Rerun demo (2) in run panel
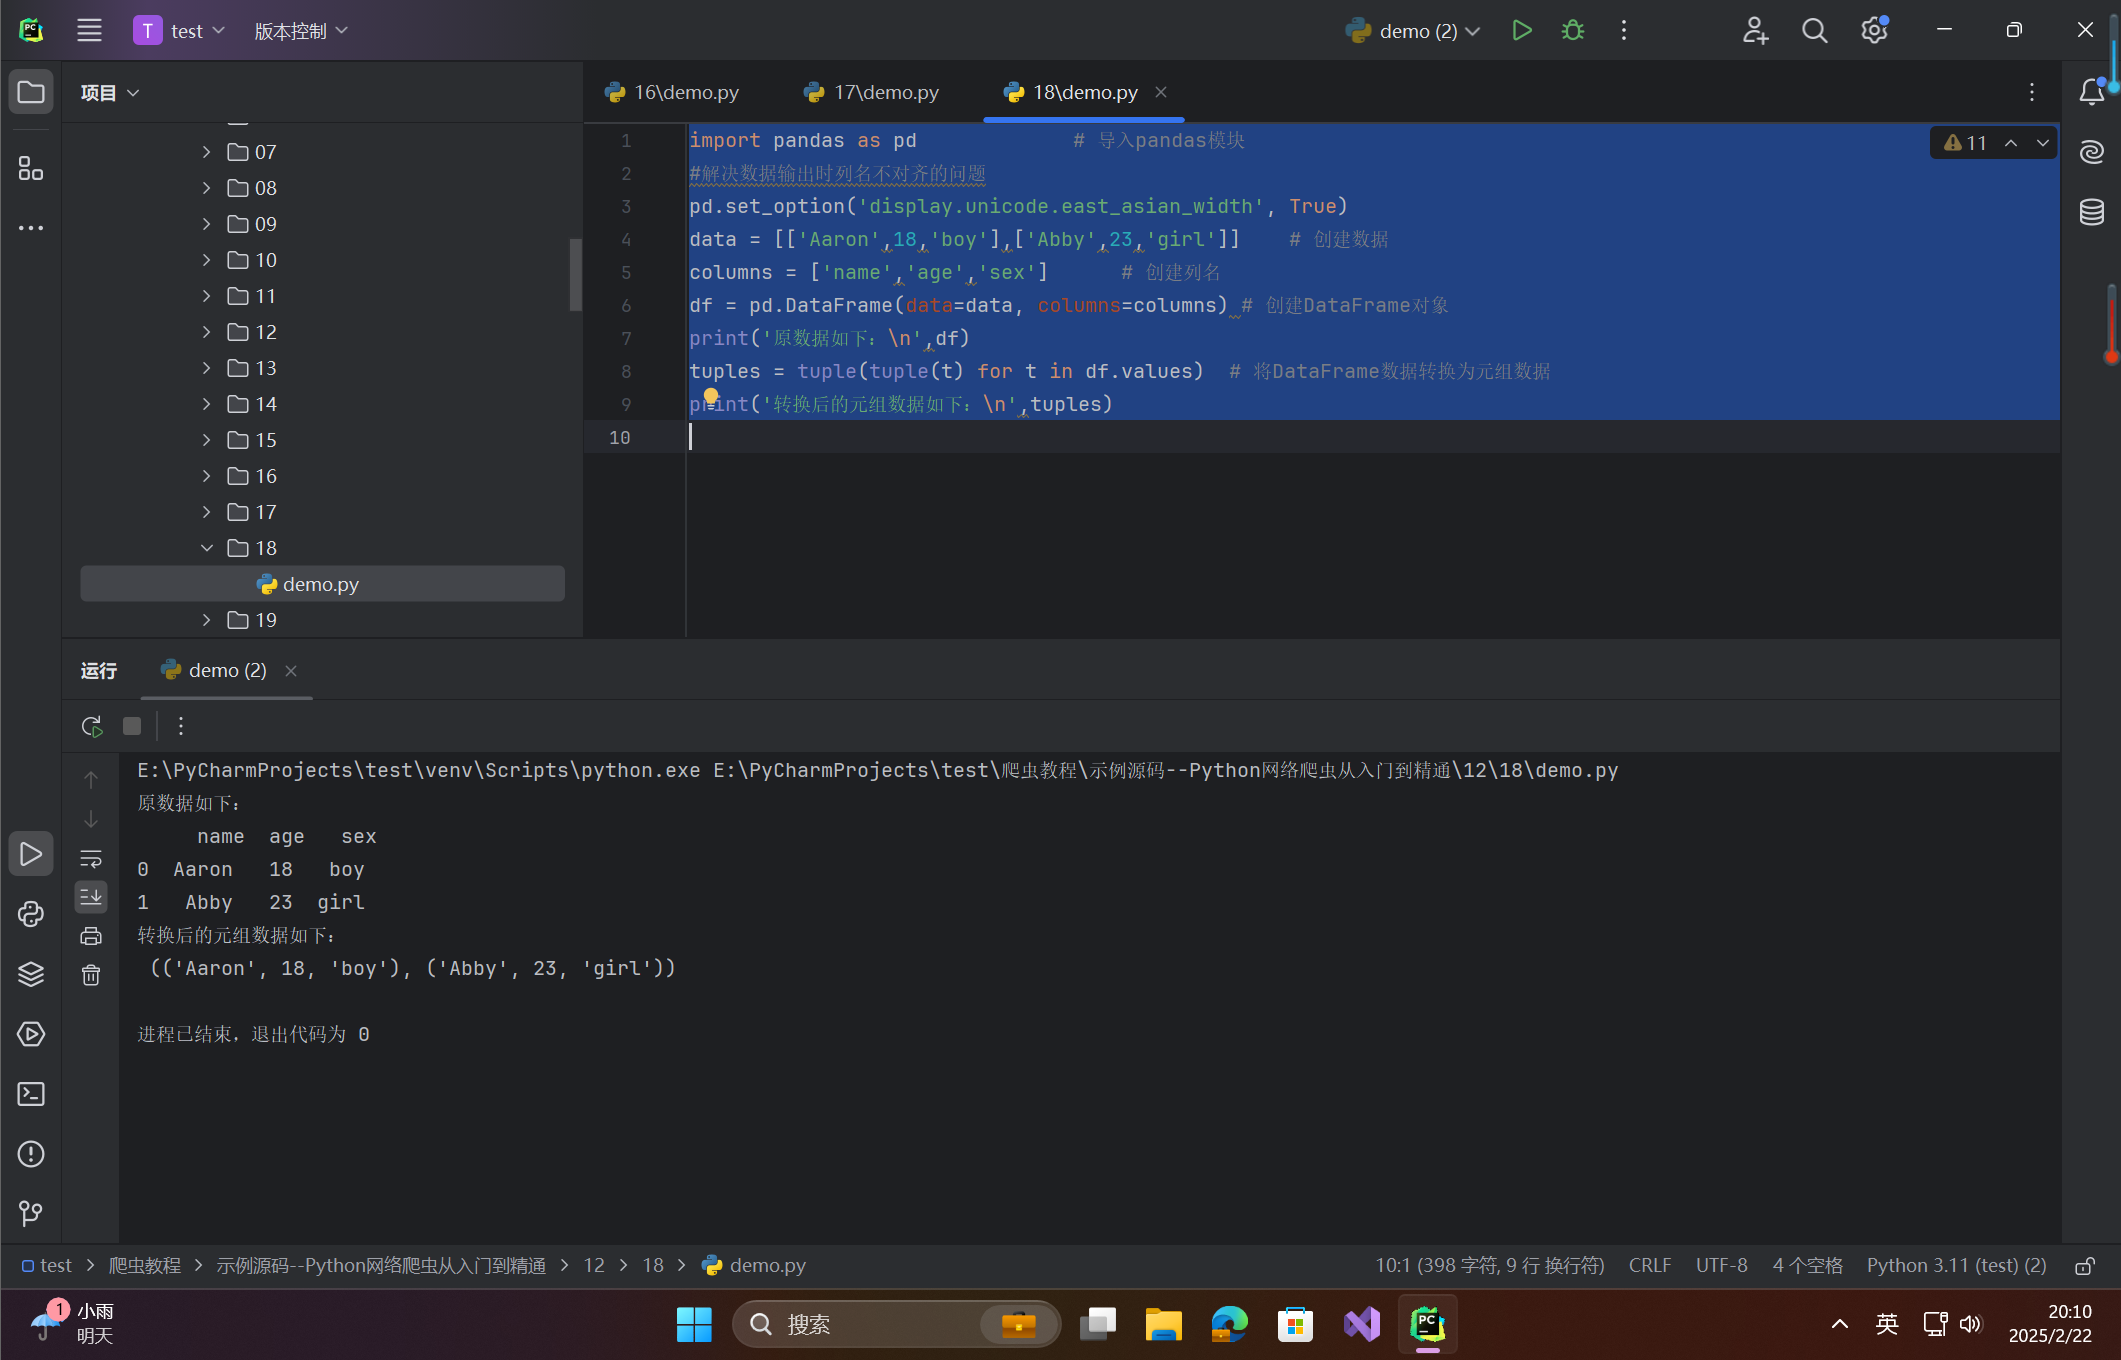Screen dimensions: 2121x1360 pyautogui.click(x=92, y=726)
